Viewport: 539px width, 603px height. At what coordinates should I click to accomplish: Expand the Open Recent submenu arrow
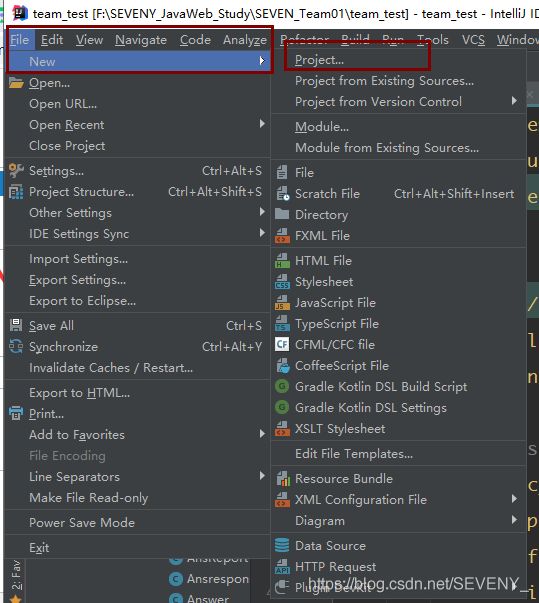click(x=262, y=124)
